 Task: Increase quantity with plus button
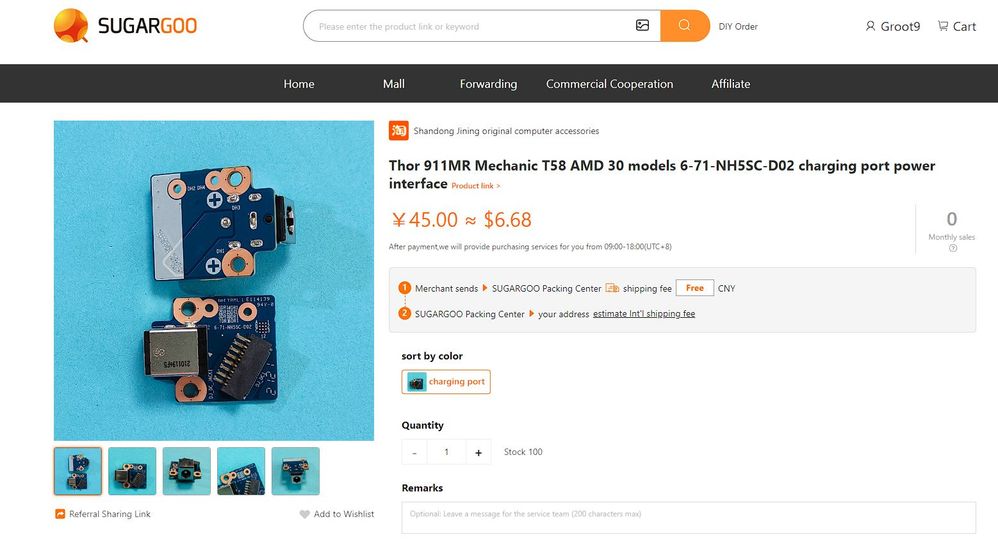(478, 452)
